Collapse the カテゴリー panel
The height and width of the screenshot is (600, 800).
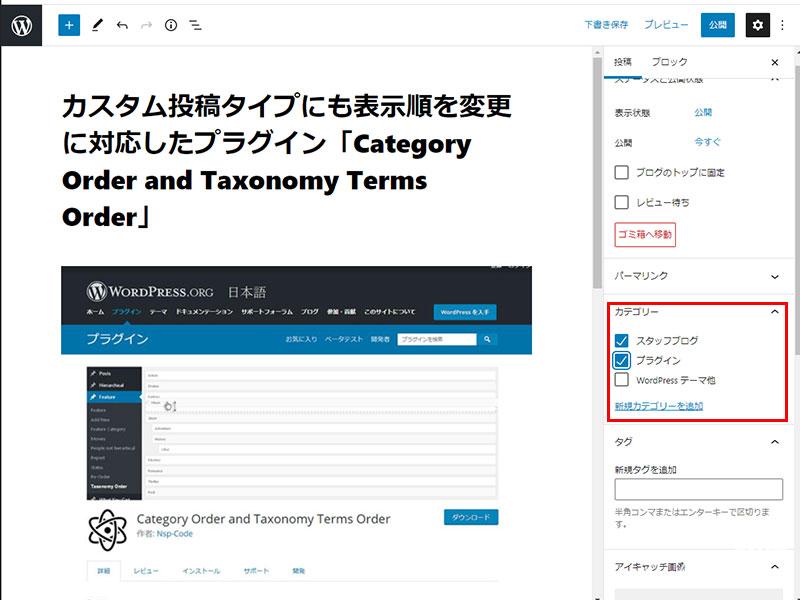(x=775, y=312)
